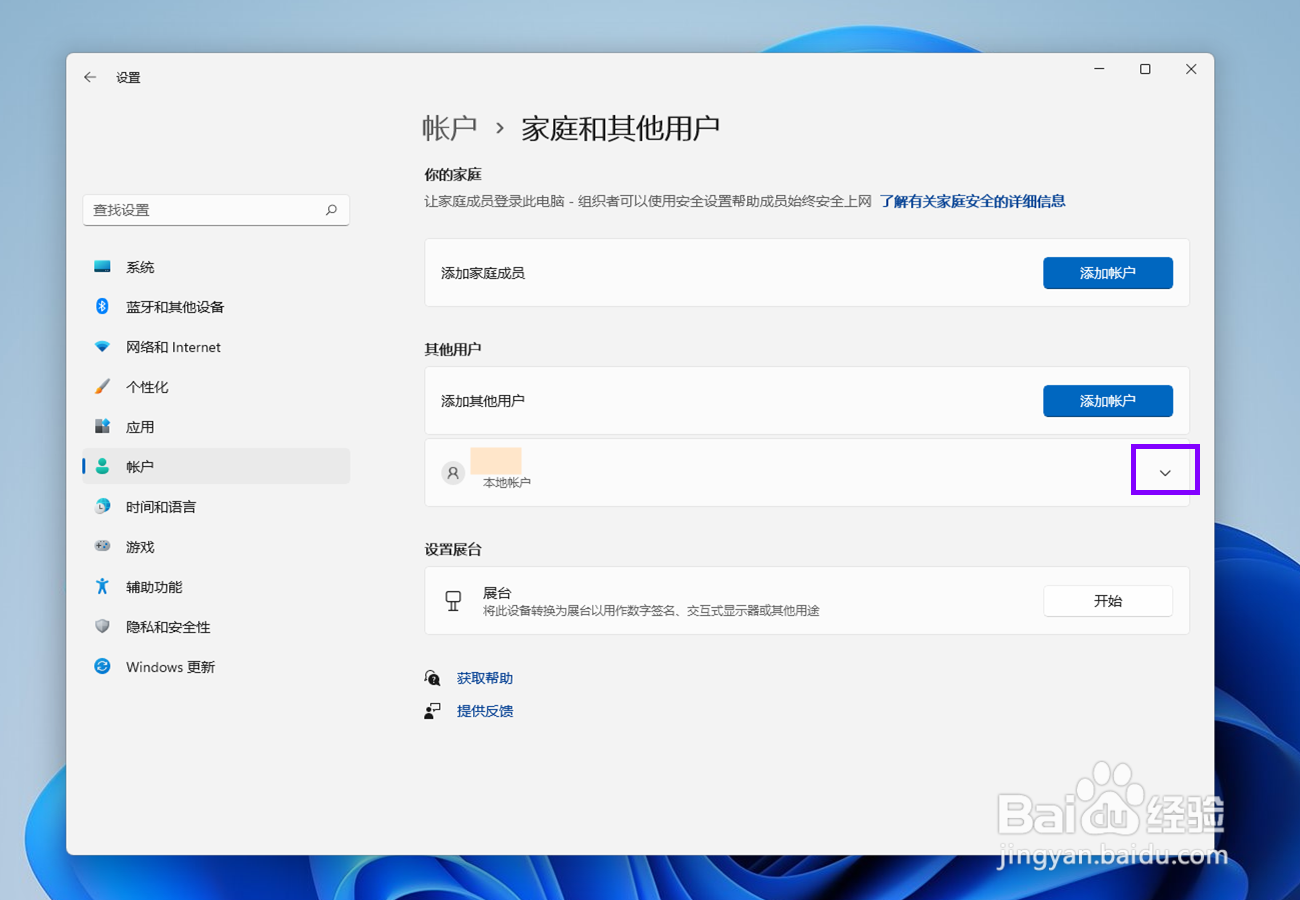Image resolution: width=1300 pixels, height=900 pixels.
Task: Open 辅助功能 settings page
Action: [216, 587]
